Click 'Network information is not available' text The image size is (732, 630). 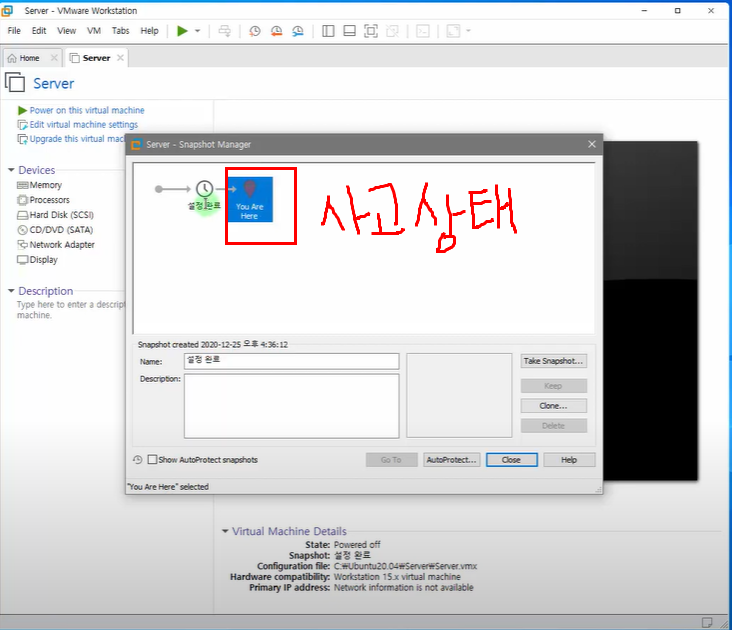tap(404, 588)
